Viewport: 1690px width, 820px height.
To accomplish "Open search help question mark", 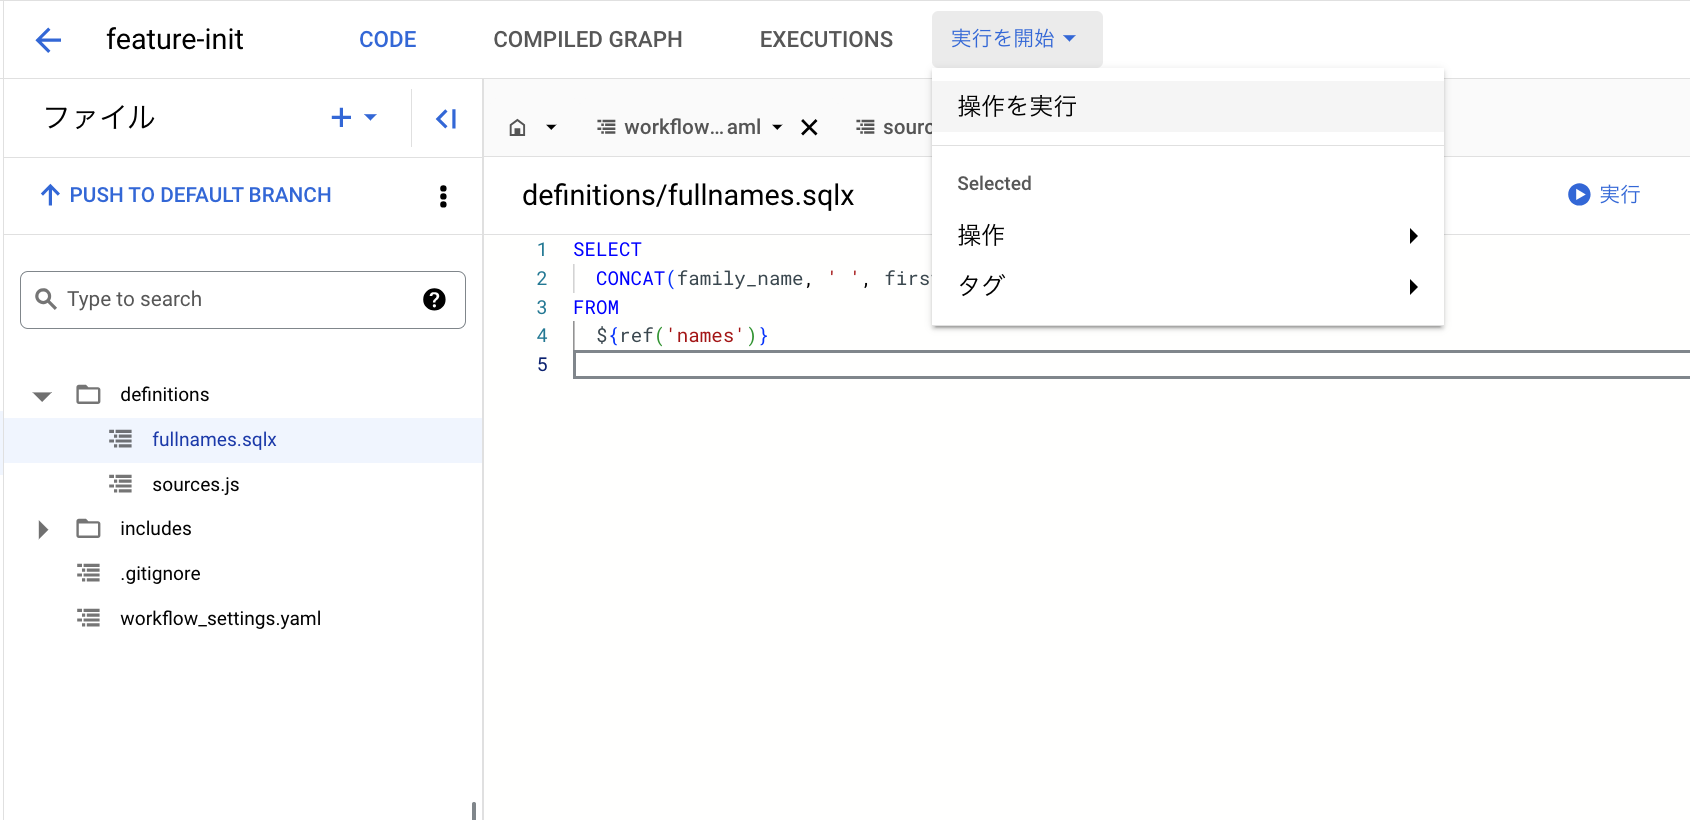I will 434,299.
